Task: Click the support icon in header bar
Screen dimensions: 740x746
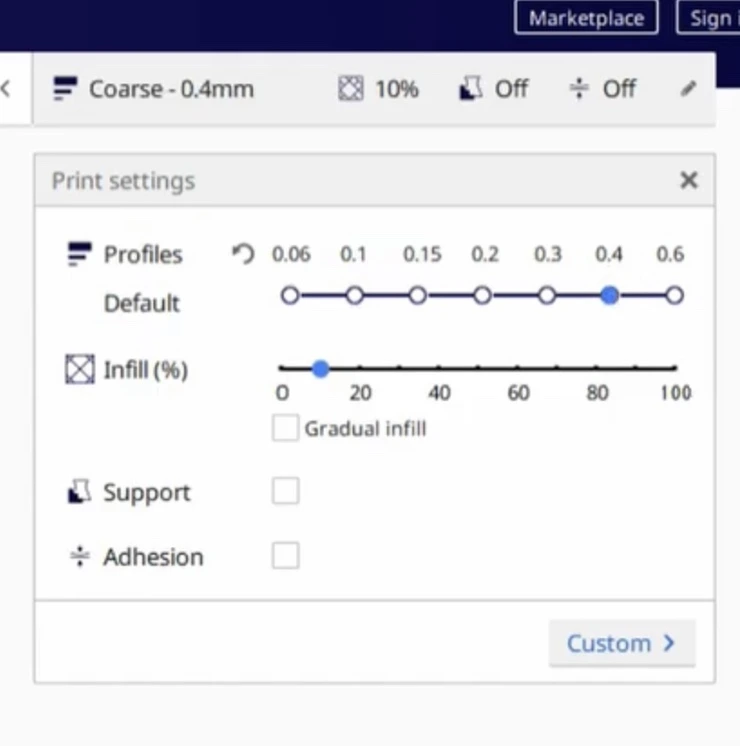Action: [470, 89]
